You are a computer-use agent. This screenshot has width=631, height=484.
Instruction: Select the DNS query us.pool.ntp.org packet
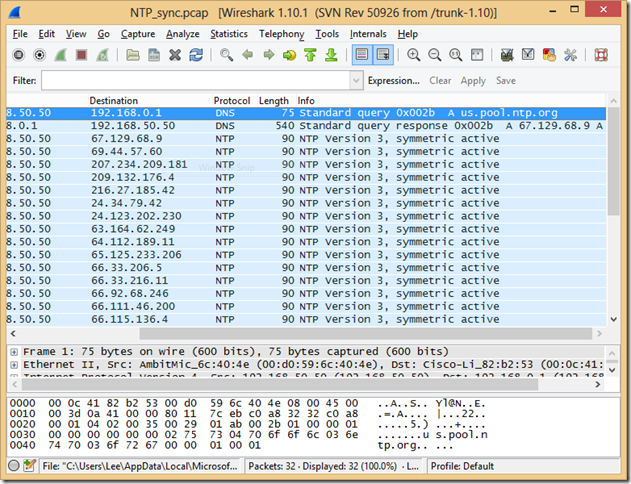tap(306, 113)
